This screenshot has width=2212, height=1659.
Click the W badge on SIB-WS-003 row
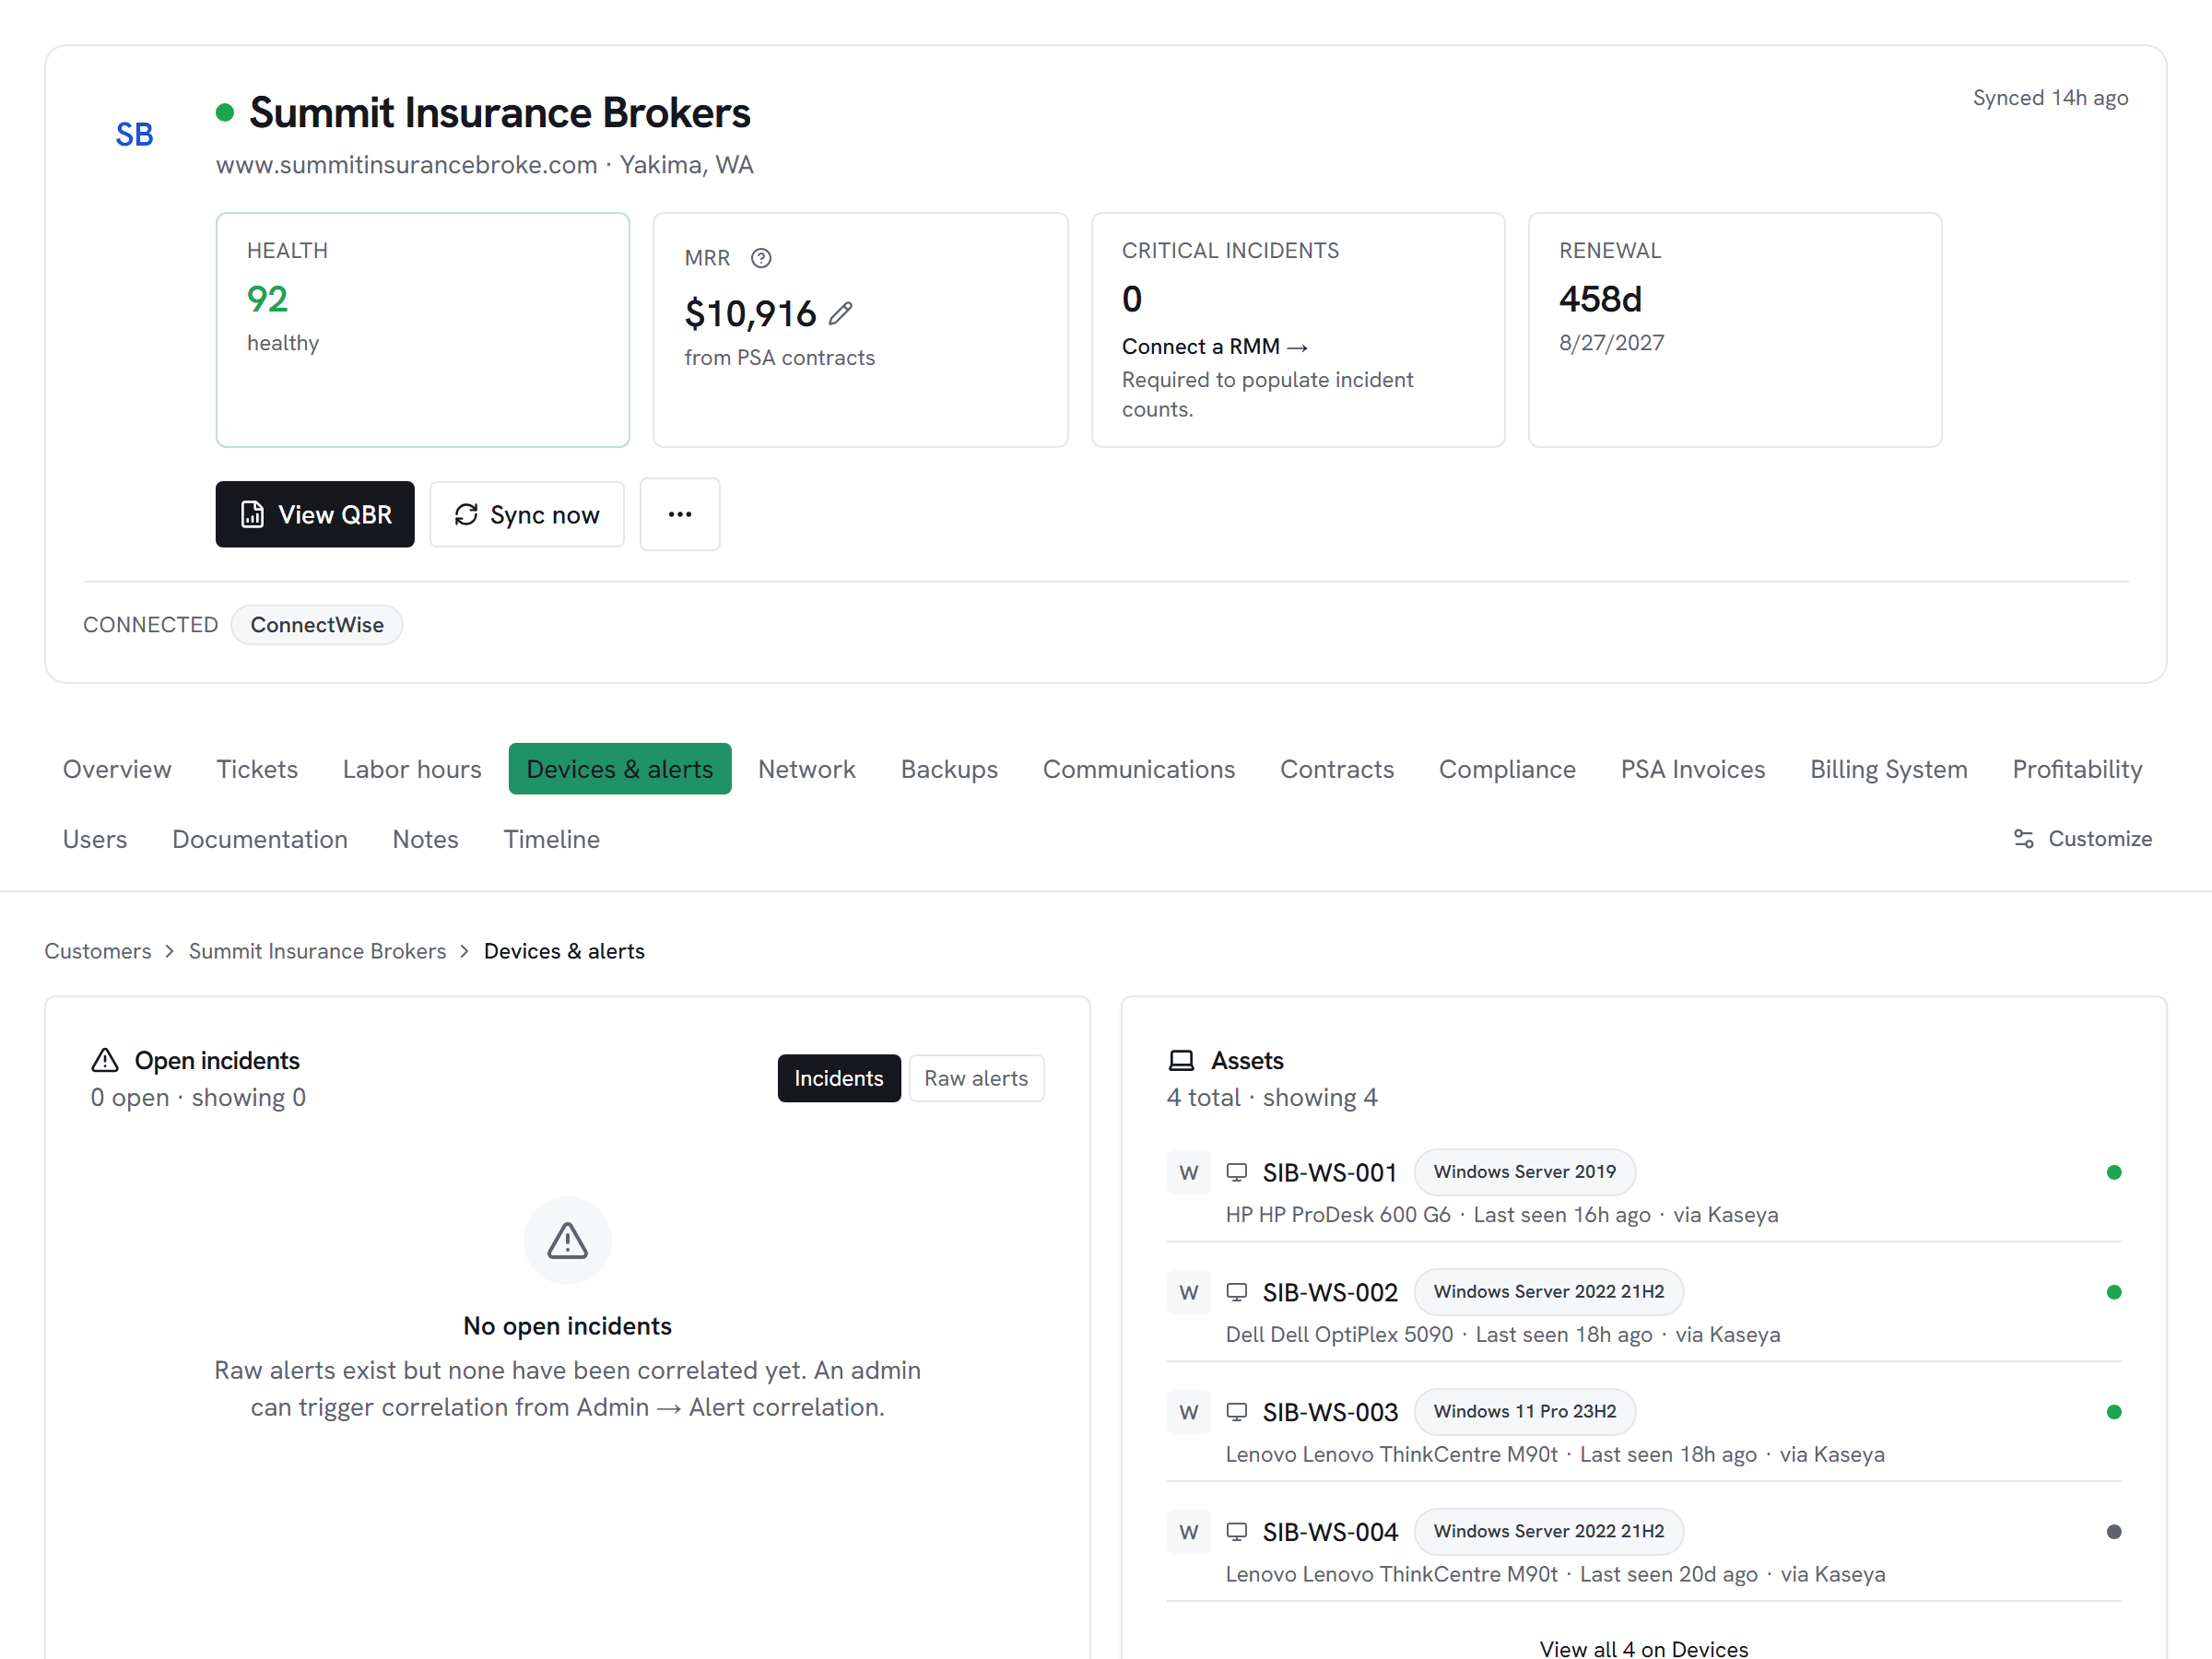pos(1189,1412)
